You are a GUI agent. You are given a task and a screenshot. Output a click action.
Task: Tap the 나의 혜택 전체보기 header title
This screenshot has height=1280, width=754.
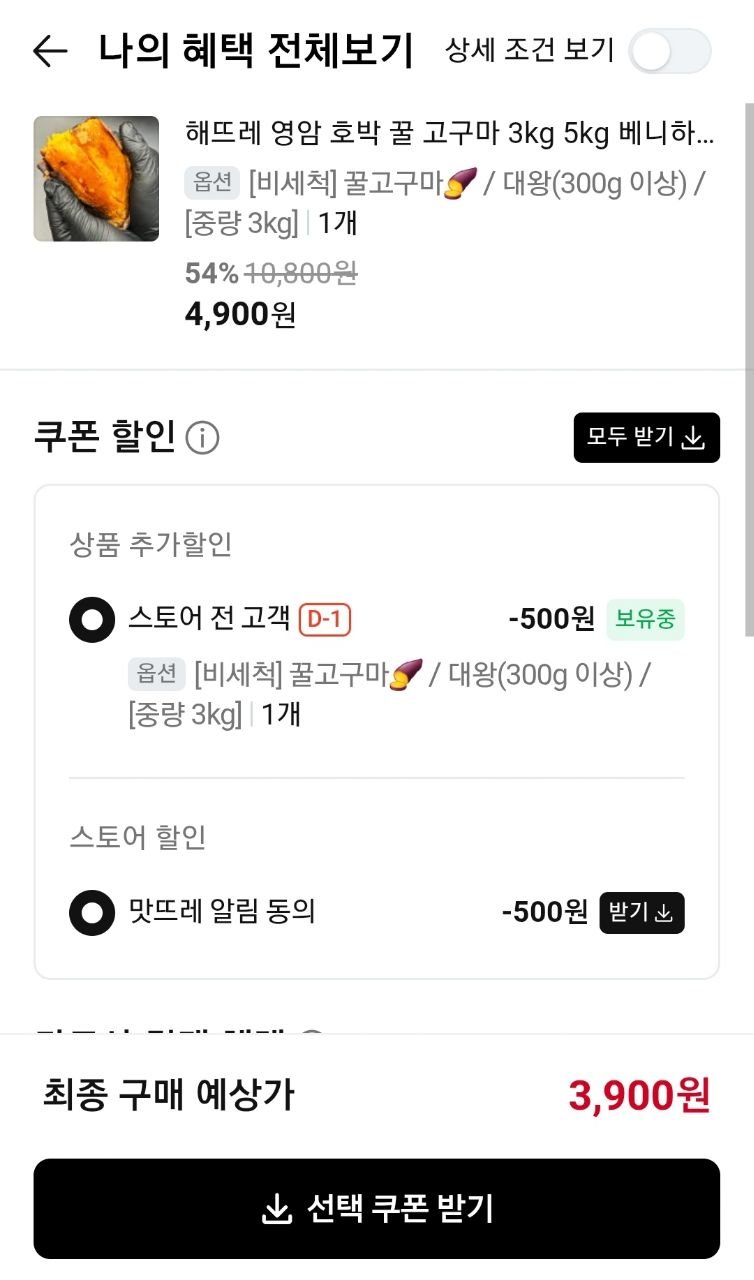[x=256, y=51]
